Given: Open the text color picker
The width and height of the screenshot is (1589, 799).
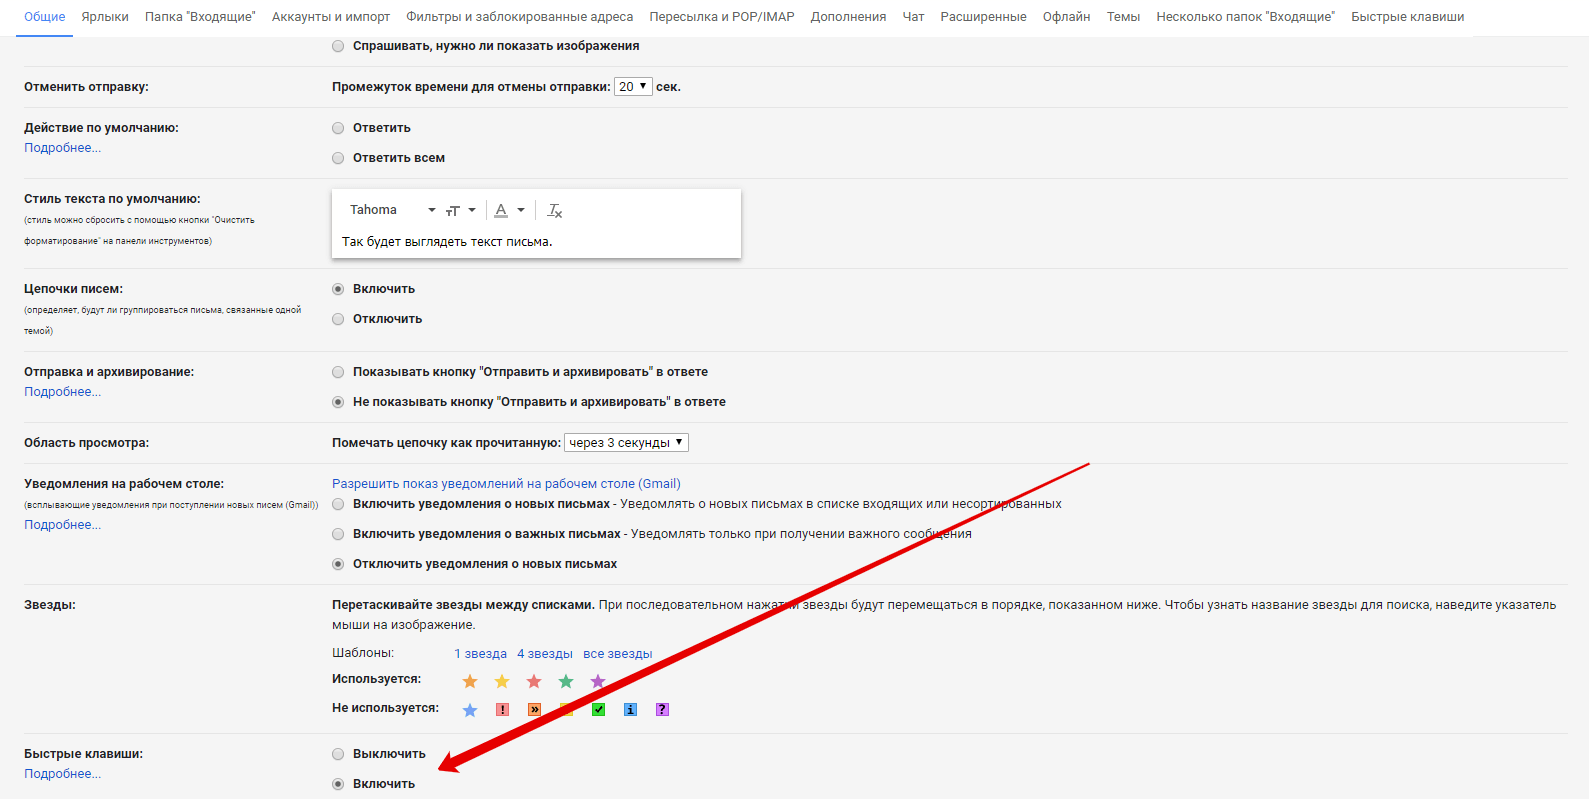Looking at the screenshot, I should [509, 211].
